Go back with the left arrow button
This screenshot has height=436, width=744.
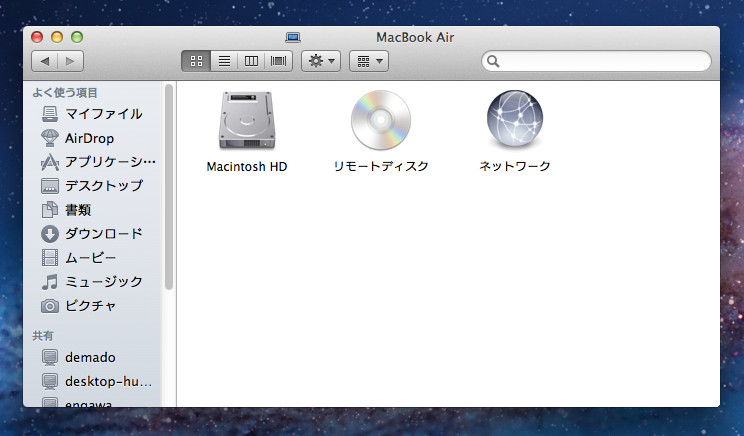point(45,61)
